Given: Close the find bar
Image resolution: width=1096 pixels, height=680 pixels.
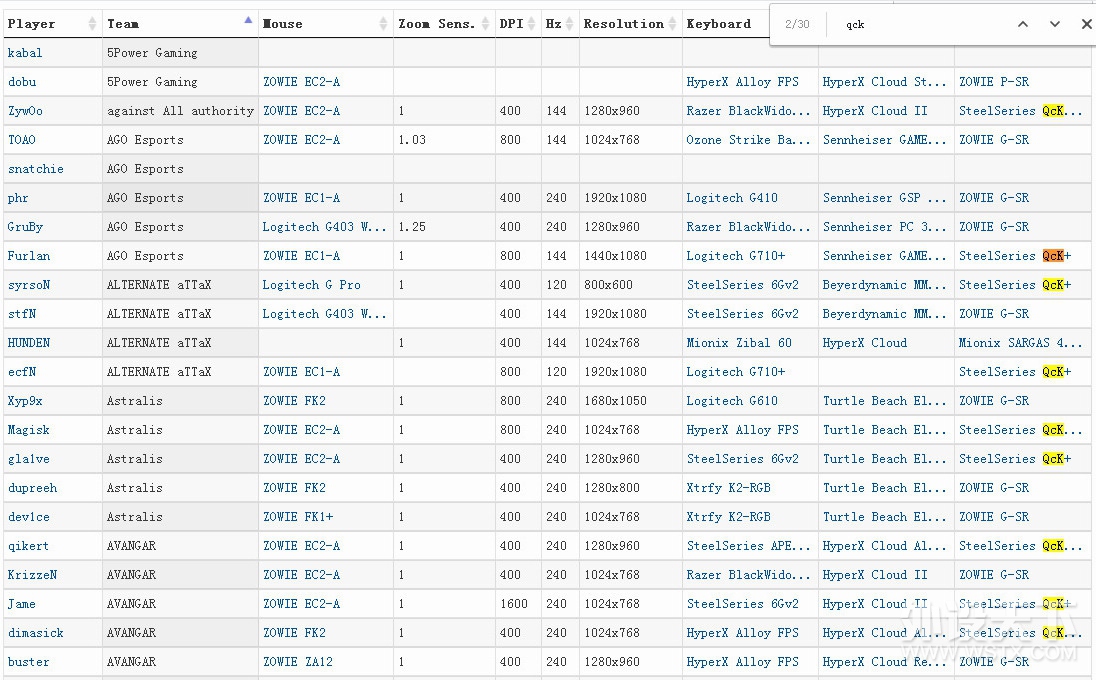Looking at the screenshot, I should [x=1086, y=24].
